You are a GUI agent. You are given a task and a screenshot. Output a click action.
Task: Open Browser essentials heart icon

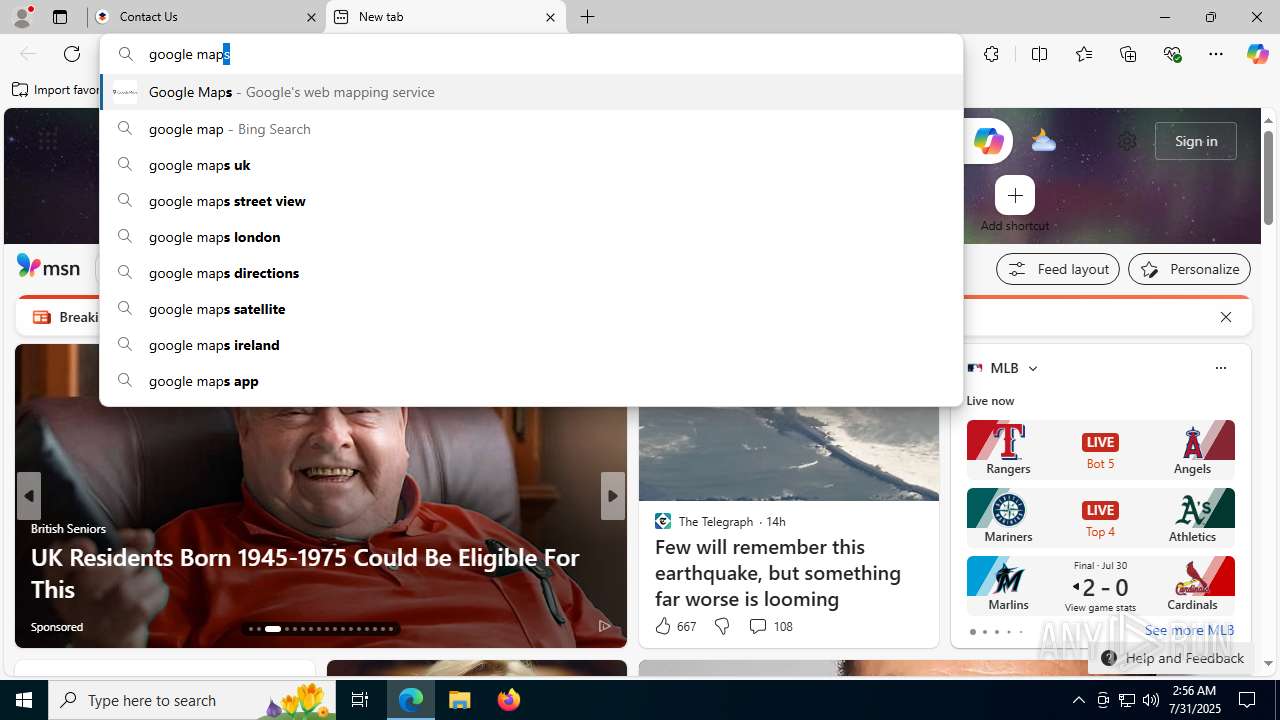pyautogui.click(x=1172, y=54)
